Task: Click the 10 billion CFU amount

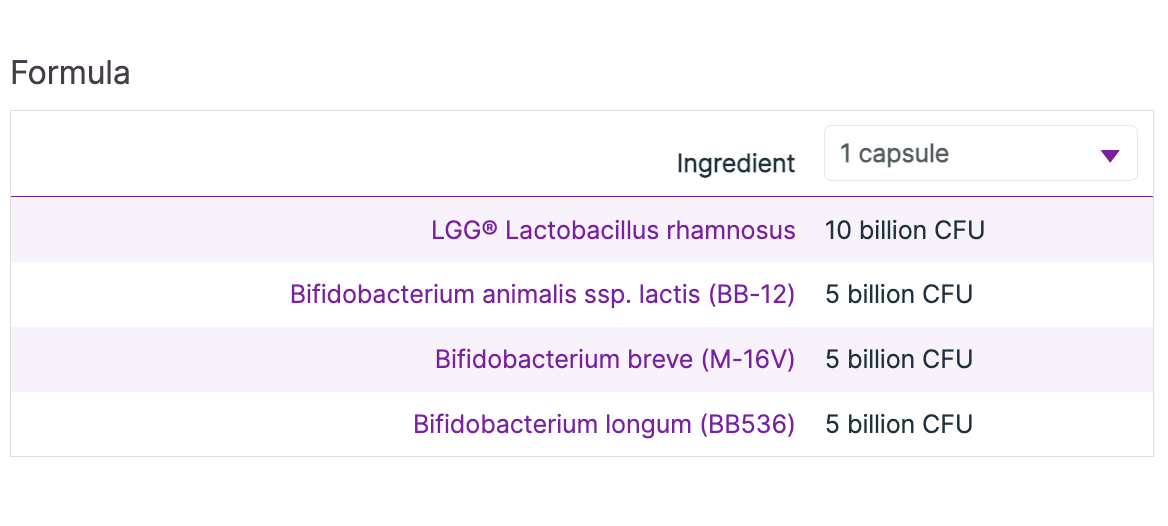Action: 904,231
